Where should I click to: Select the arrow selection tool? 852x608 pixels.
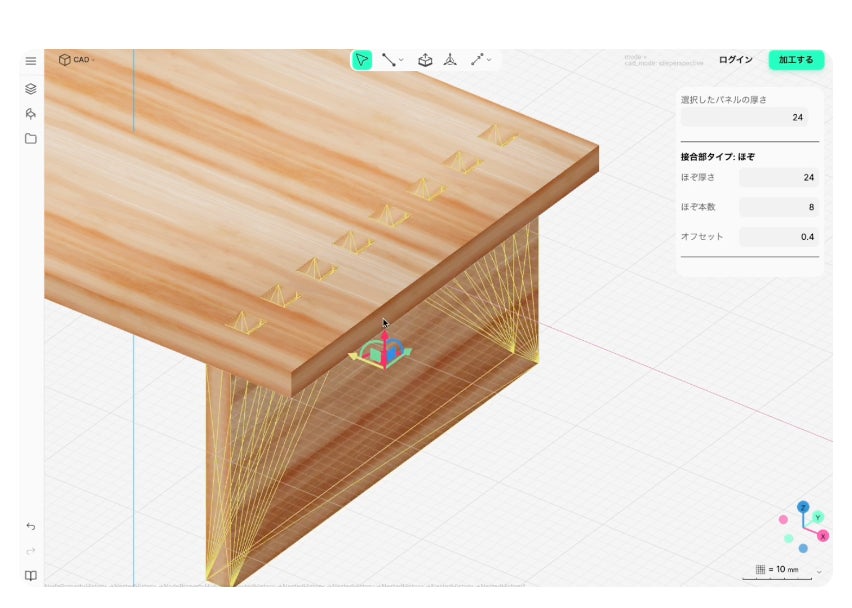pyautogui.click(x=362, y=60)
